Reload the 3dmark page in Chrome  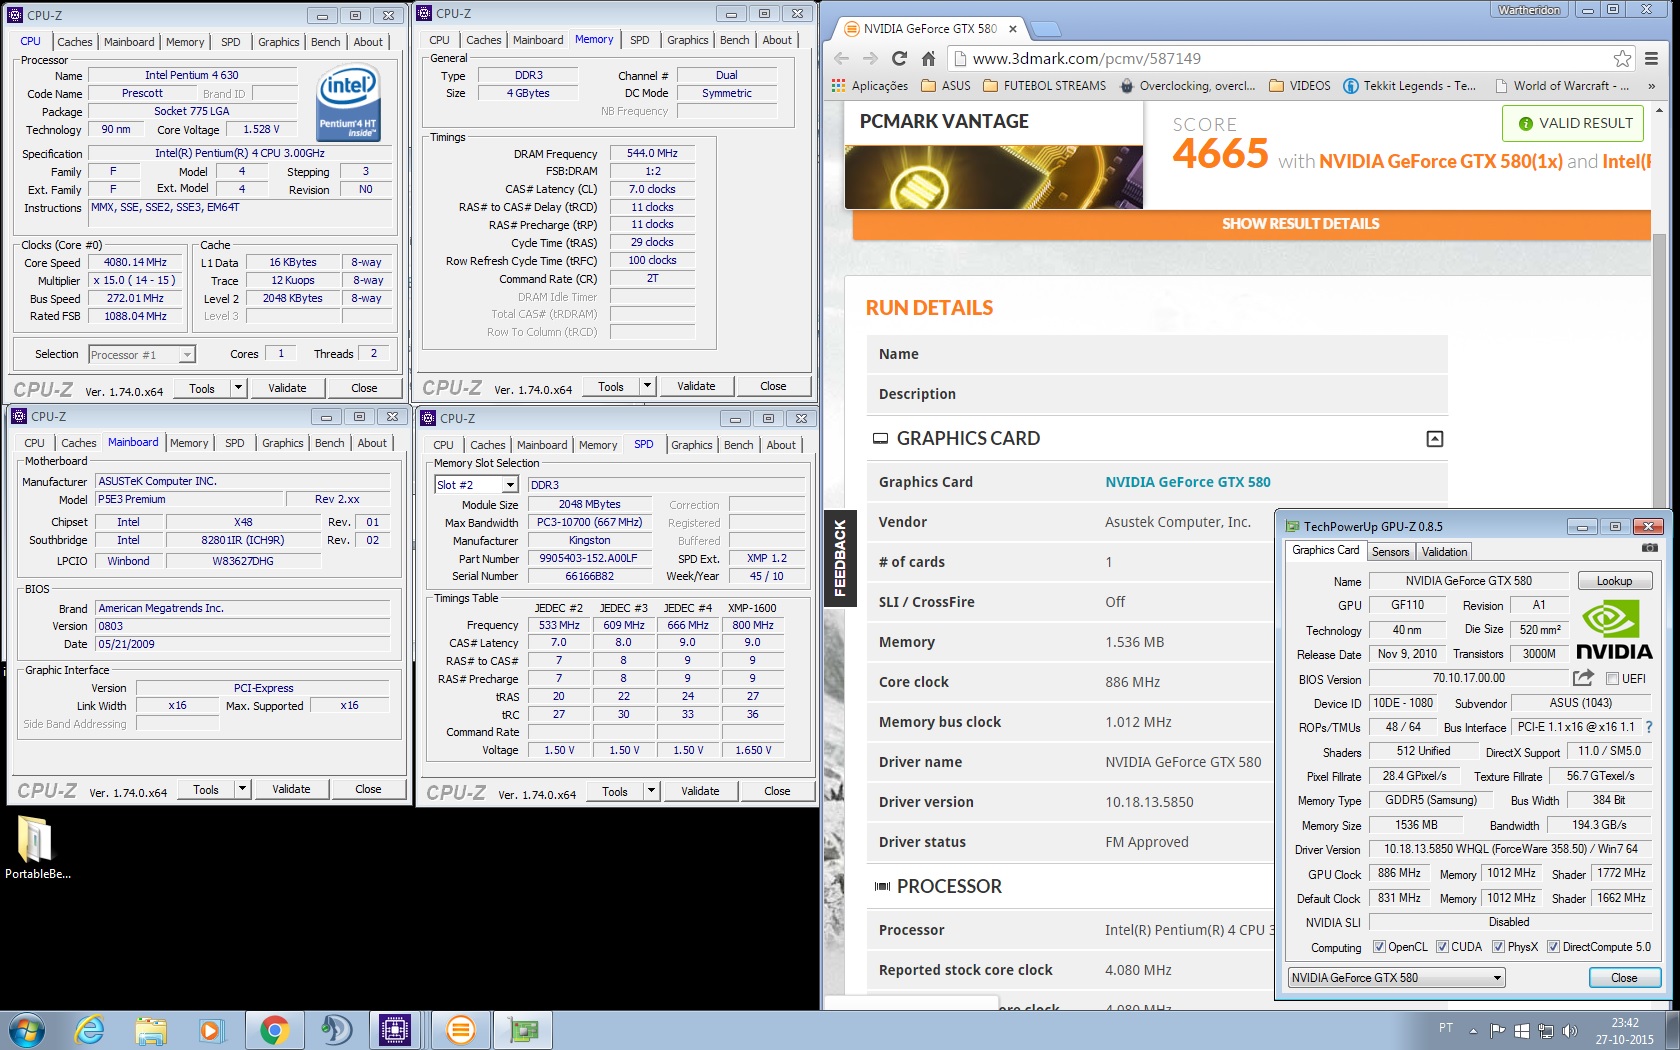[x=899, y=59]
